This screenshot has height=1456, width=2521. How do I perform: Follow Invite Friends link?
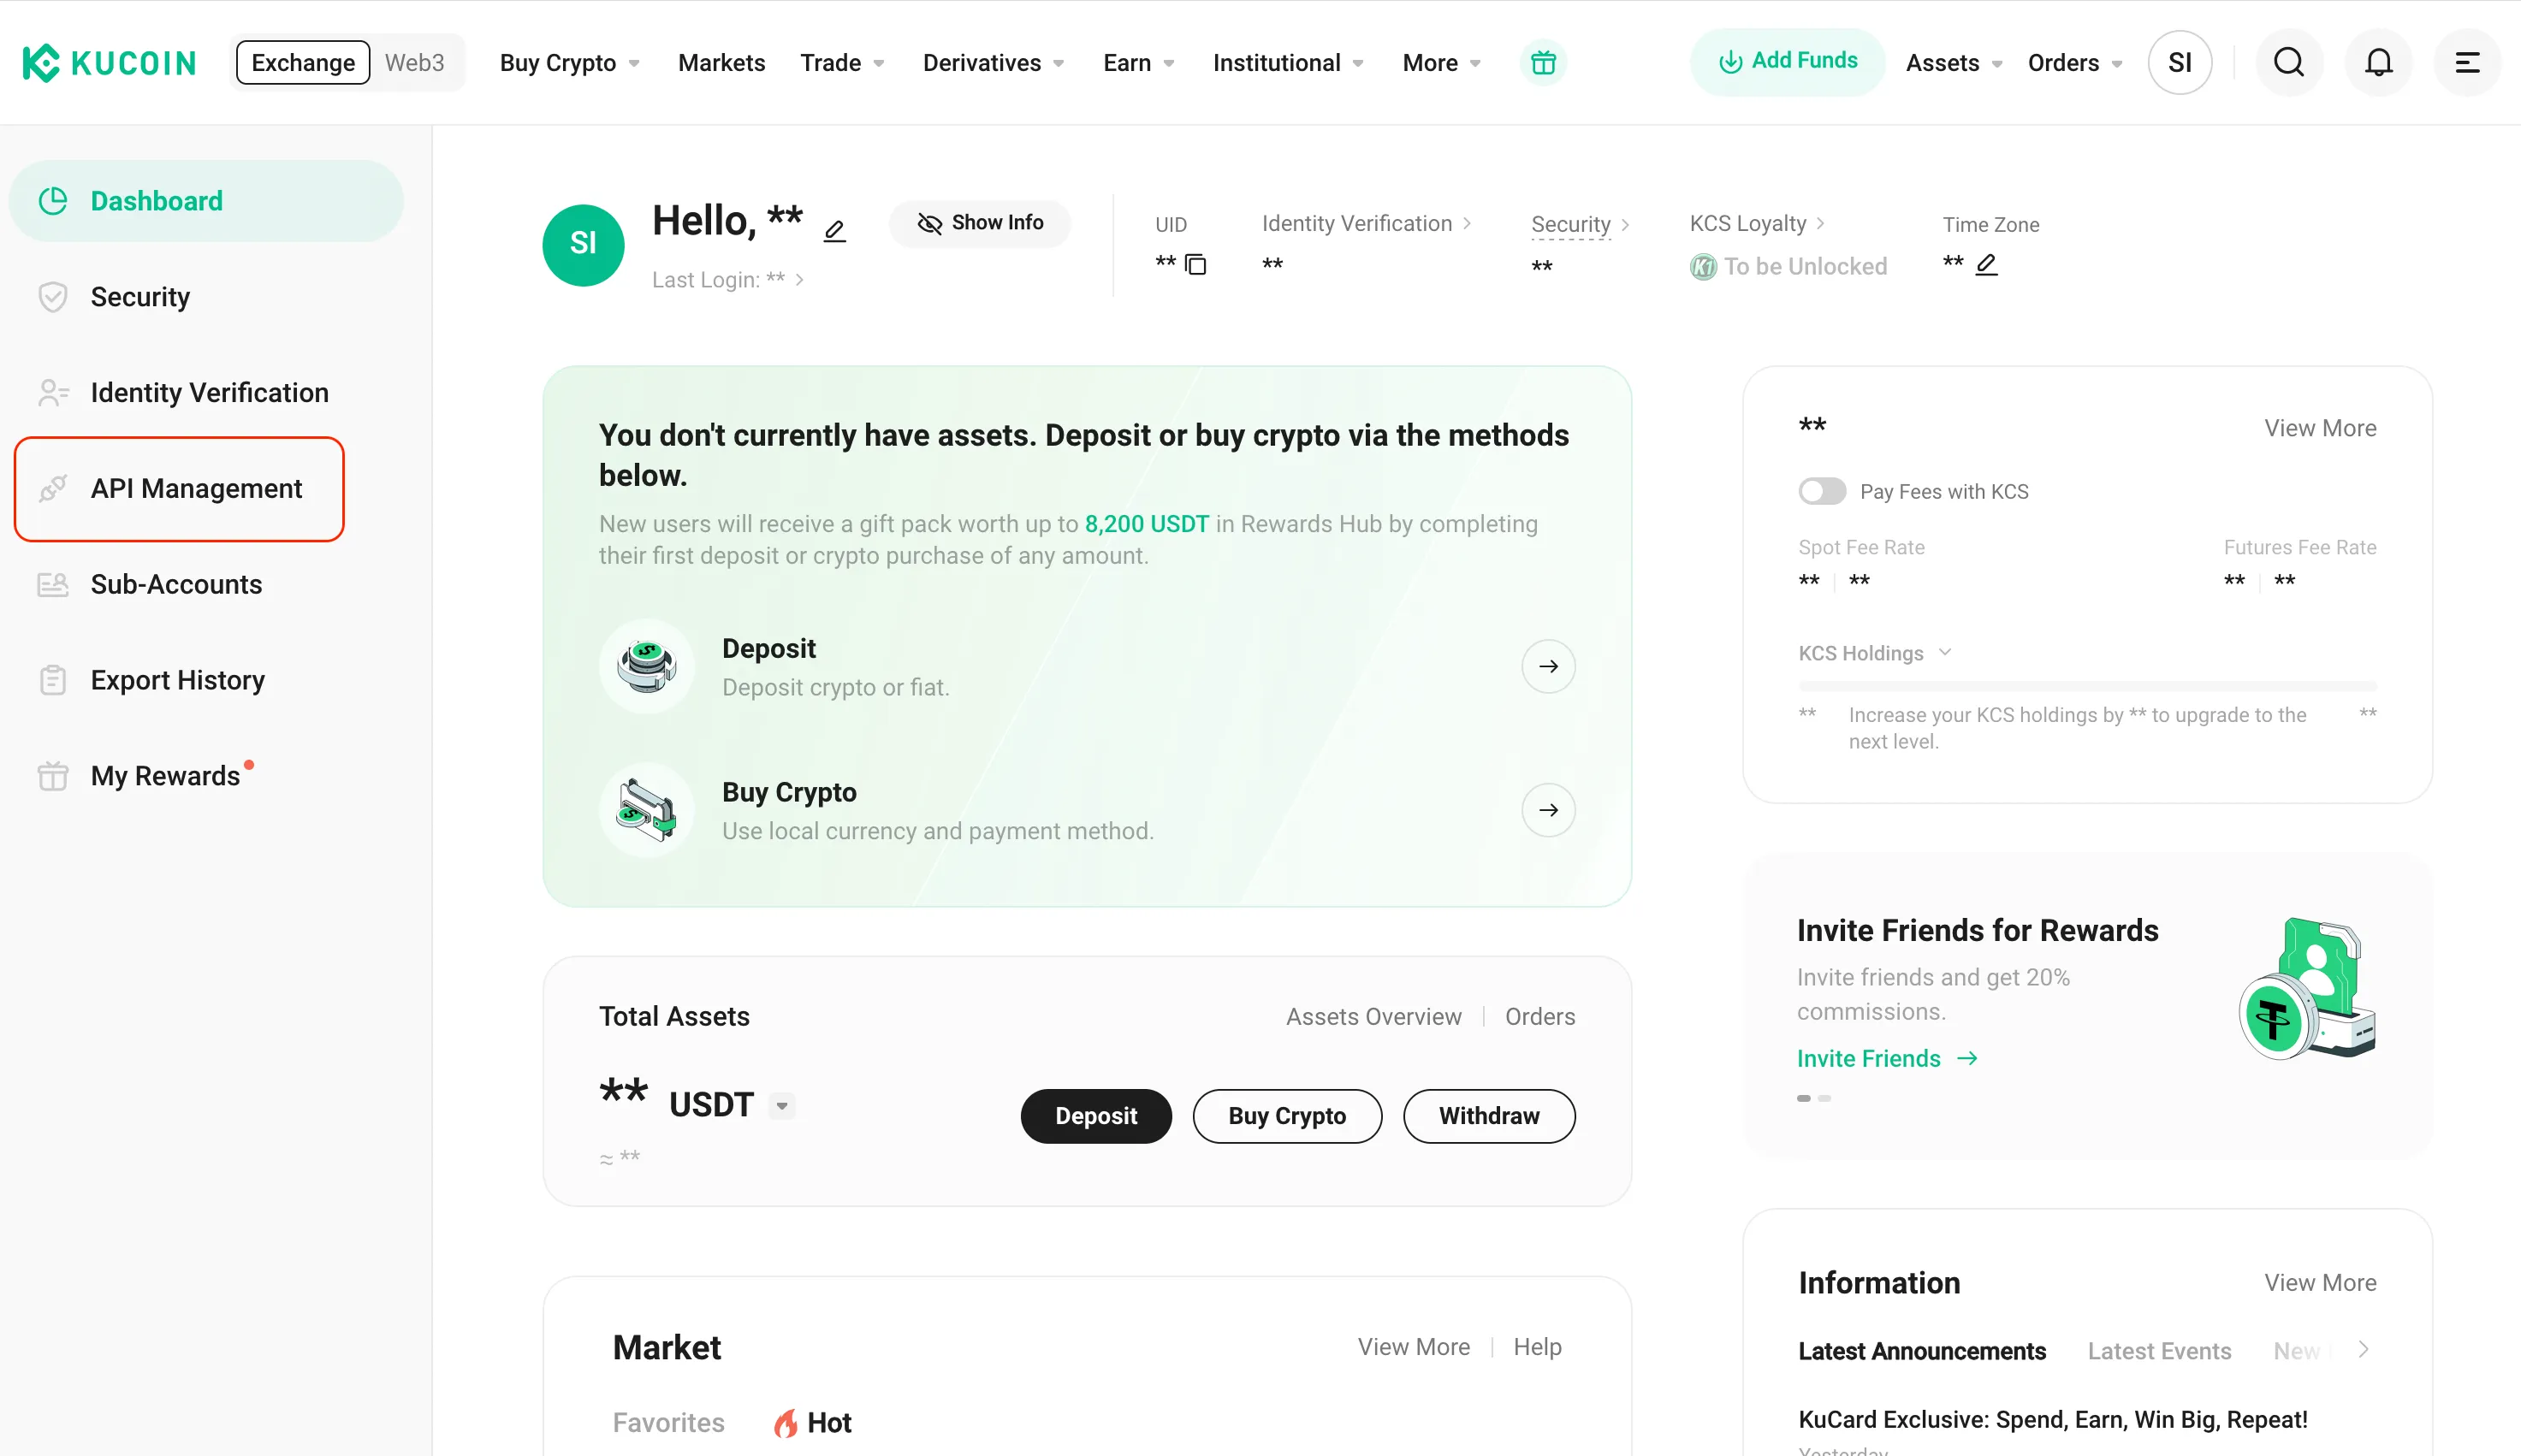click(1887, 1058)
